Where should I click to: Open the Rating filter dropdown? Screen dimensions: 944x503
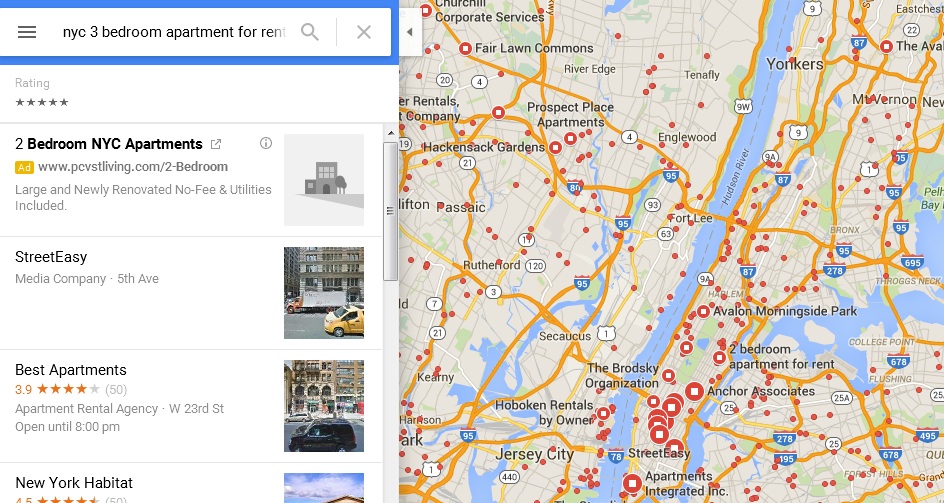[x=42, y=93]
